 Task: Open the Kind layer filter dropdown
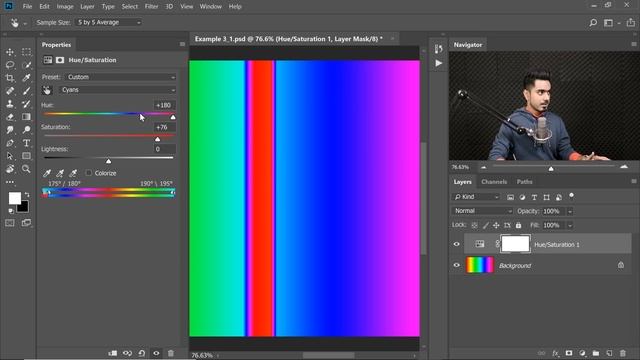pos(476,197)
